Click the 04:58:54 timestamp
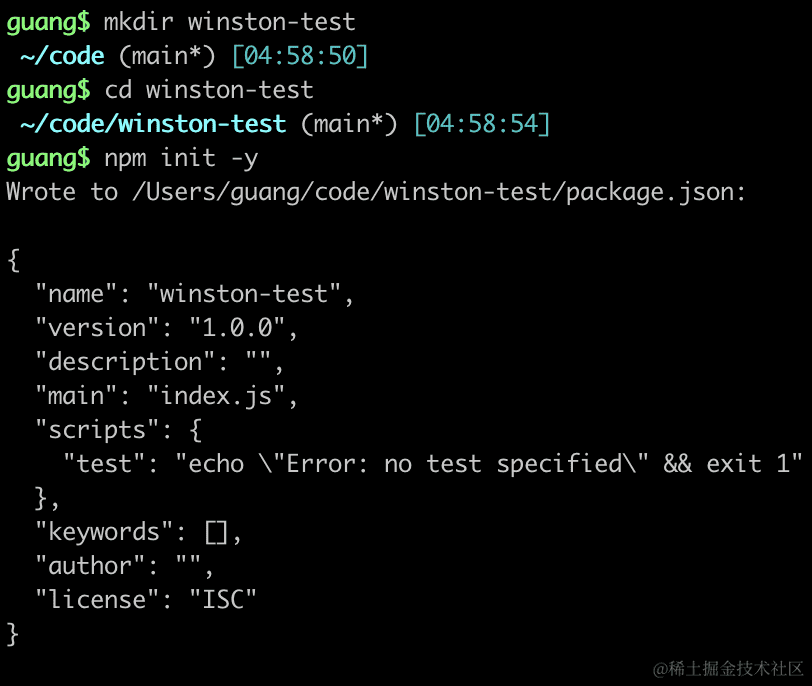812x686 pixels. 482,124
